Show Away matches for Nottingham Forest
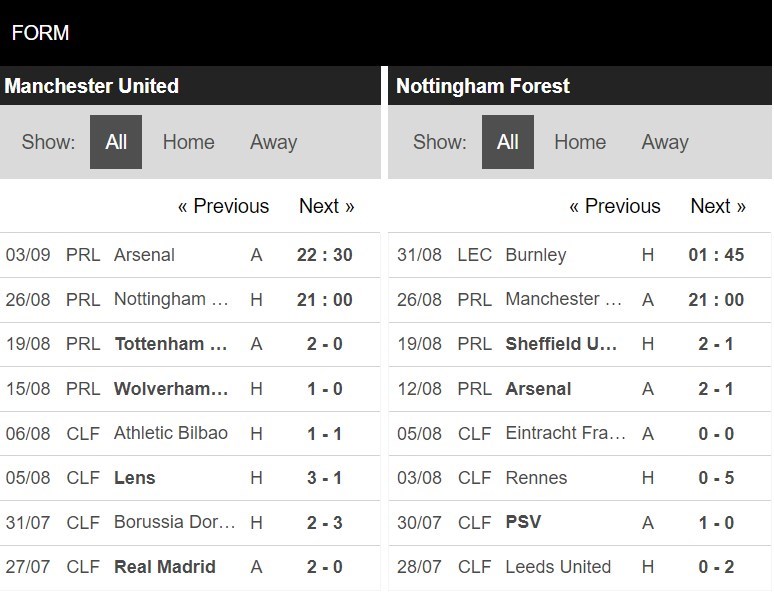 [665, 142]
